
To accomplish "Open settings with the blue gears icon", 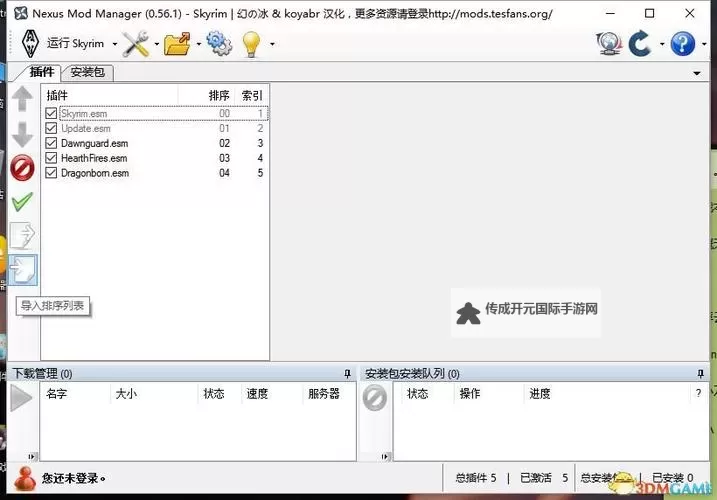I will pos(219,43).
